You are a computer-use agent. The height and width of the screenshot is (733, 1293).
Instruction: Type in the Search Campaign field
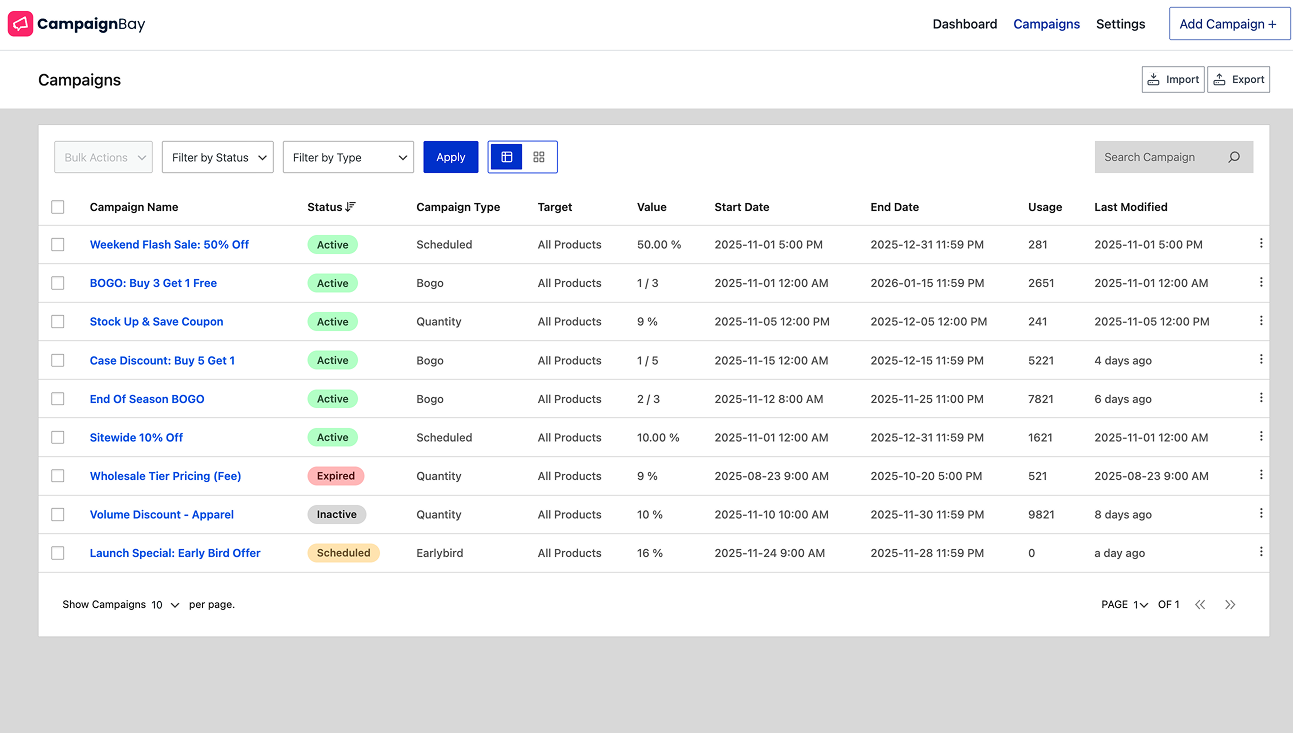(x=1160, y=157)
